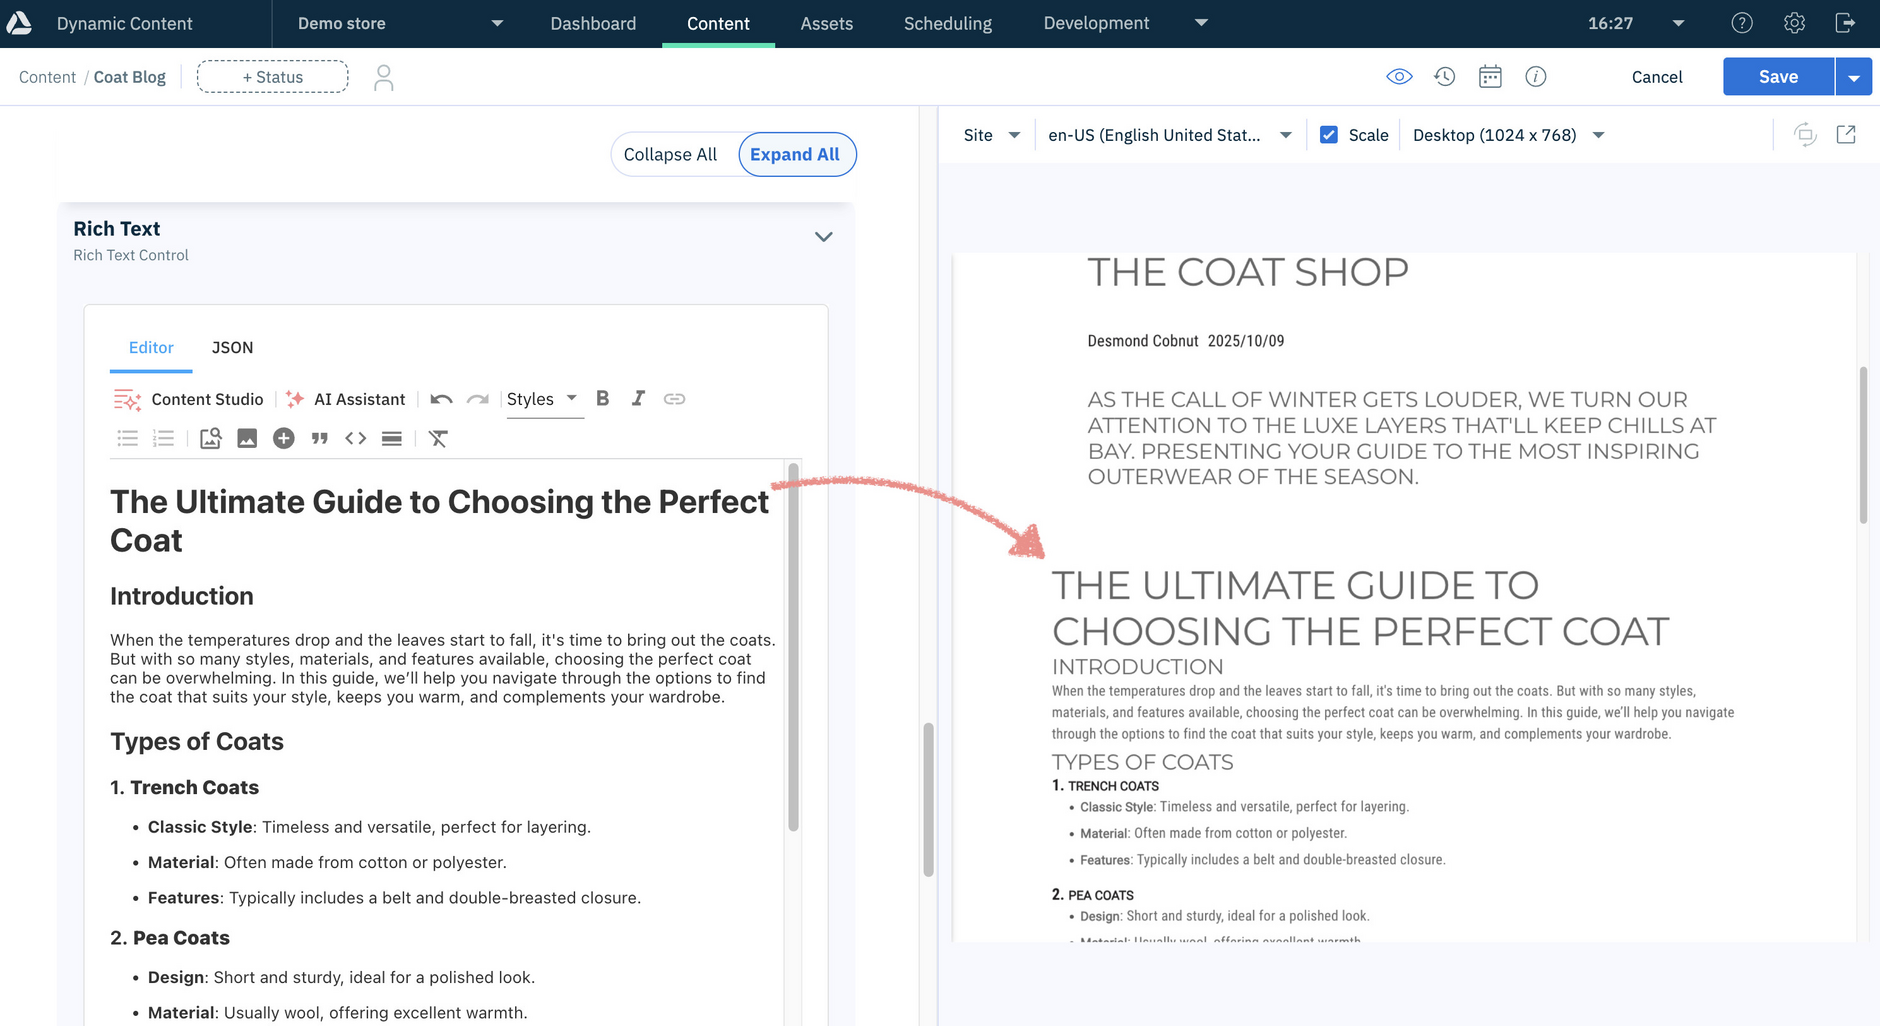Switch to the Editor tab
The width and height of the screenshot is (1880, 1026).
pyautogui.click(x=151, y=347)
